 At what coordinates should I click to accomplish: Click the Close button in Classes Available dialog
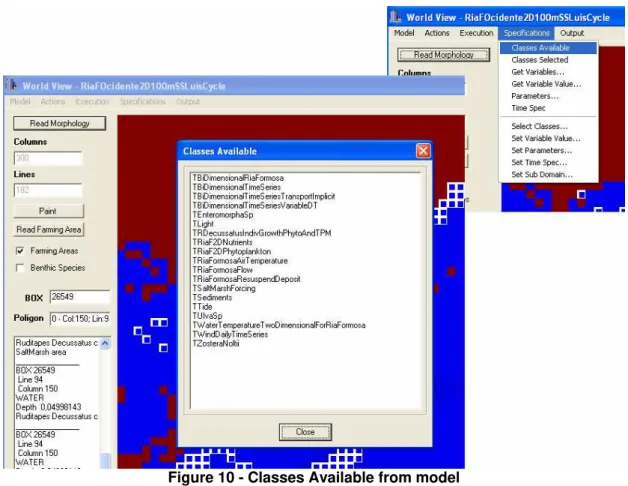coord(305,432)
